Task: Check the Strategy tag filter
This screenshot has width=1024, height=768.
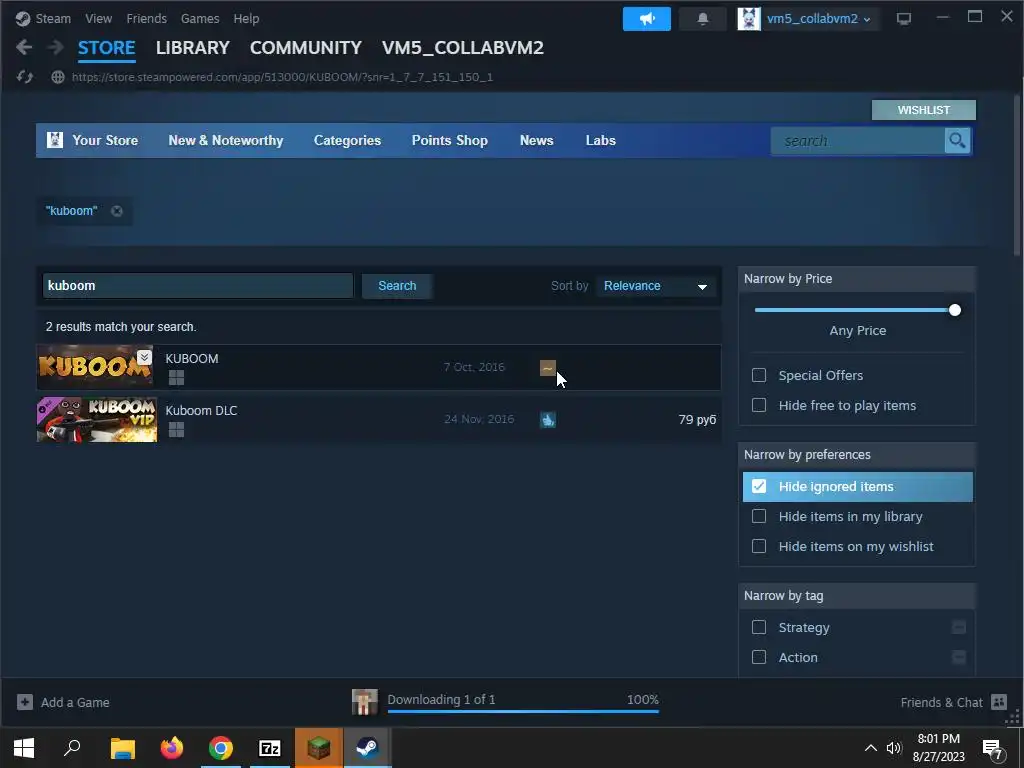Action: point(759,627)
